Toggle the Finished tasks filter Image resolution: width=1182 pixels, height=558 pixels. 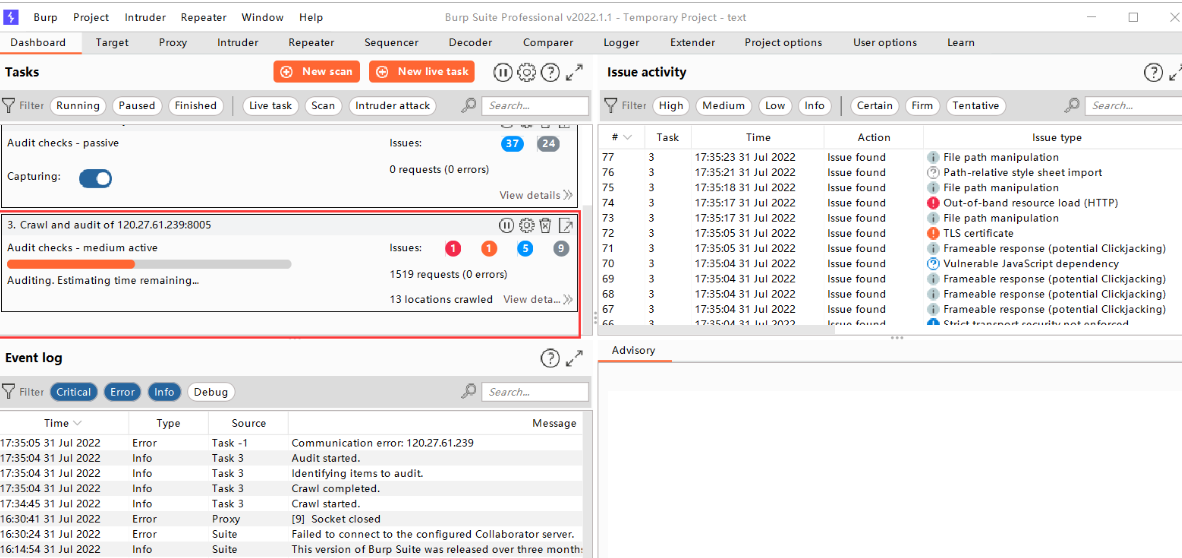195,106
